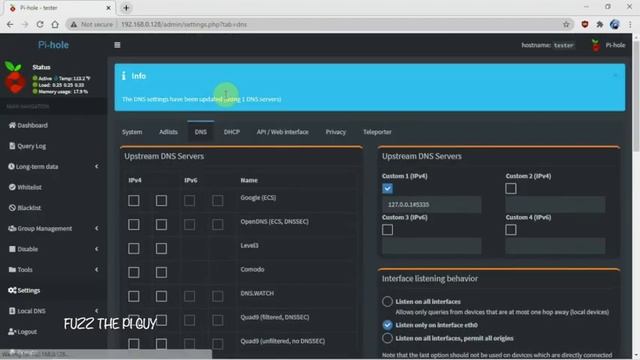Switch to the Privacy tab

[336, 132]
